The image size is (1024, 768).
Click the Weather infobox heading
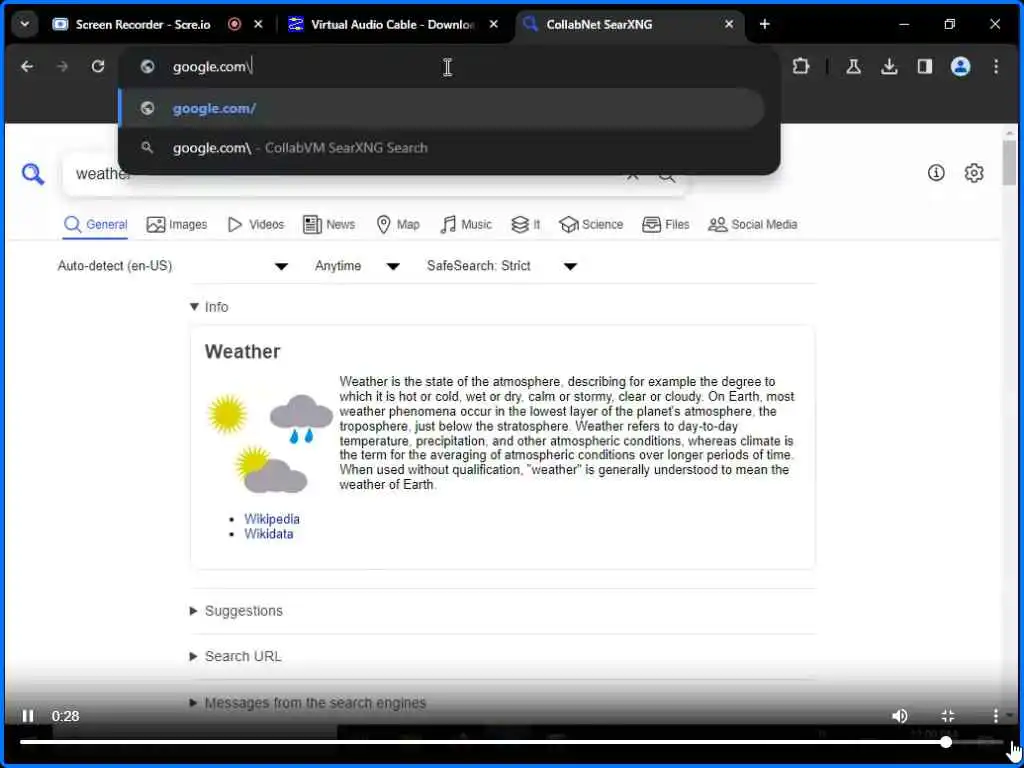pyautogui.click(x=242, y=352)
